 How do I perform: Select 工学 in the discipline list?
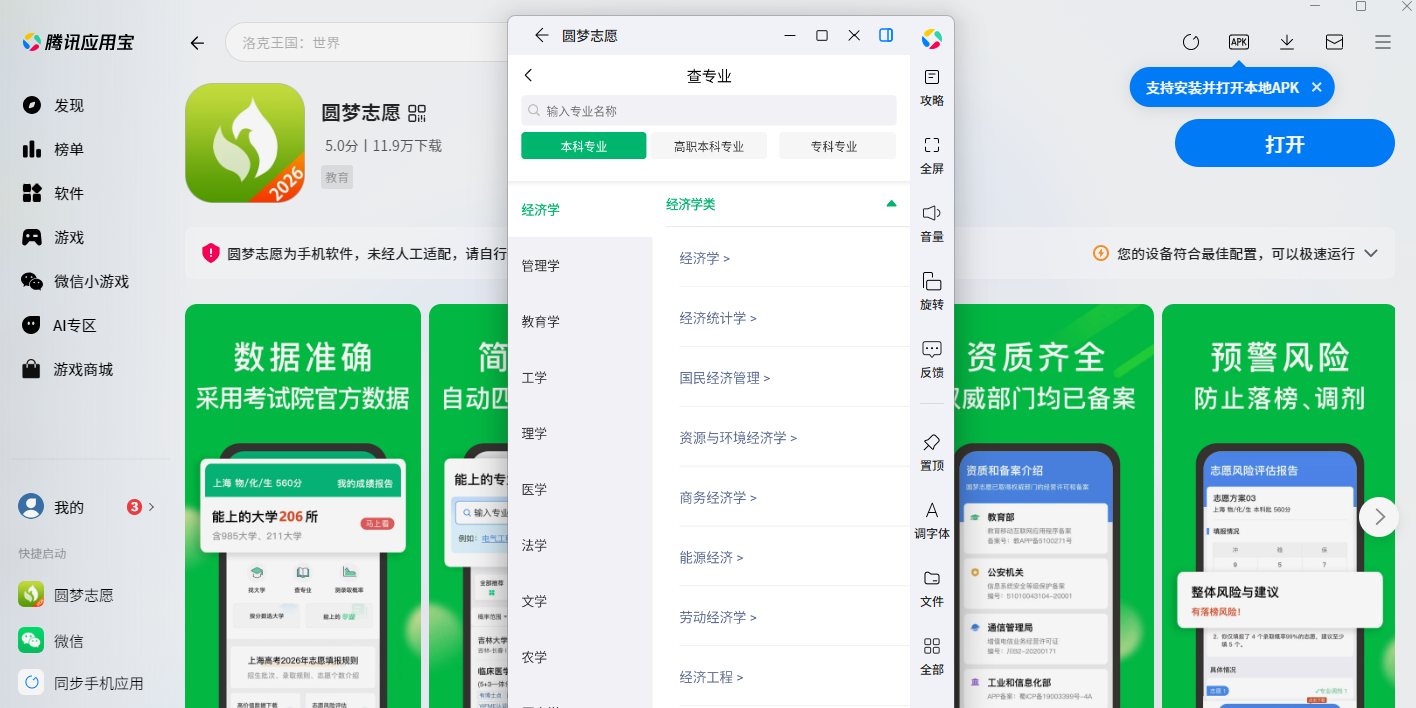point(580,378)
